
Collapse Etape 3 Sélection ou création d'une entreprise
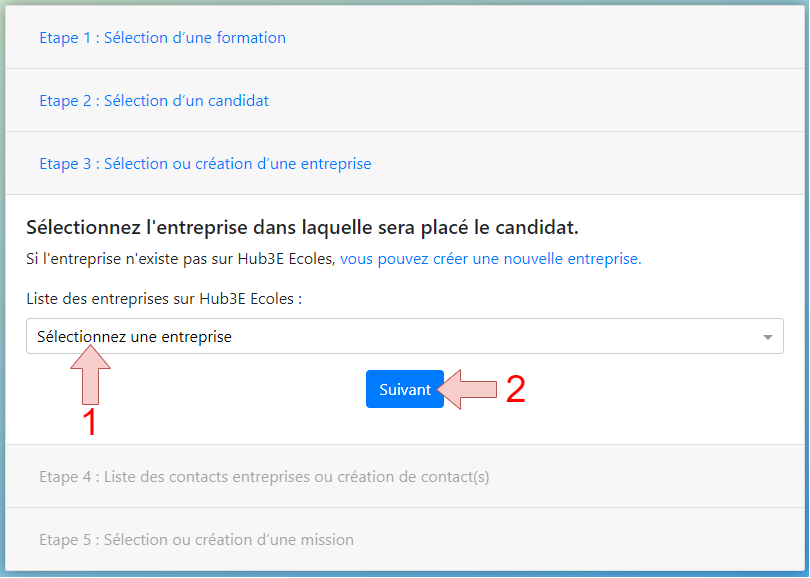[205, 164]
